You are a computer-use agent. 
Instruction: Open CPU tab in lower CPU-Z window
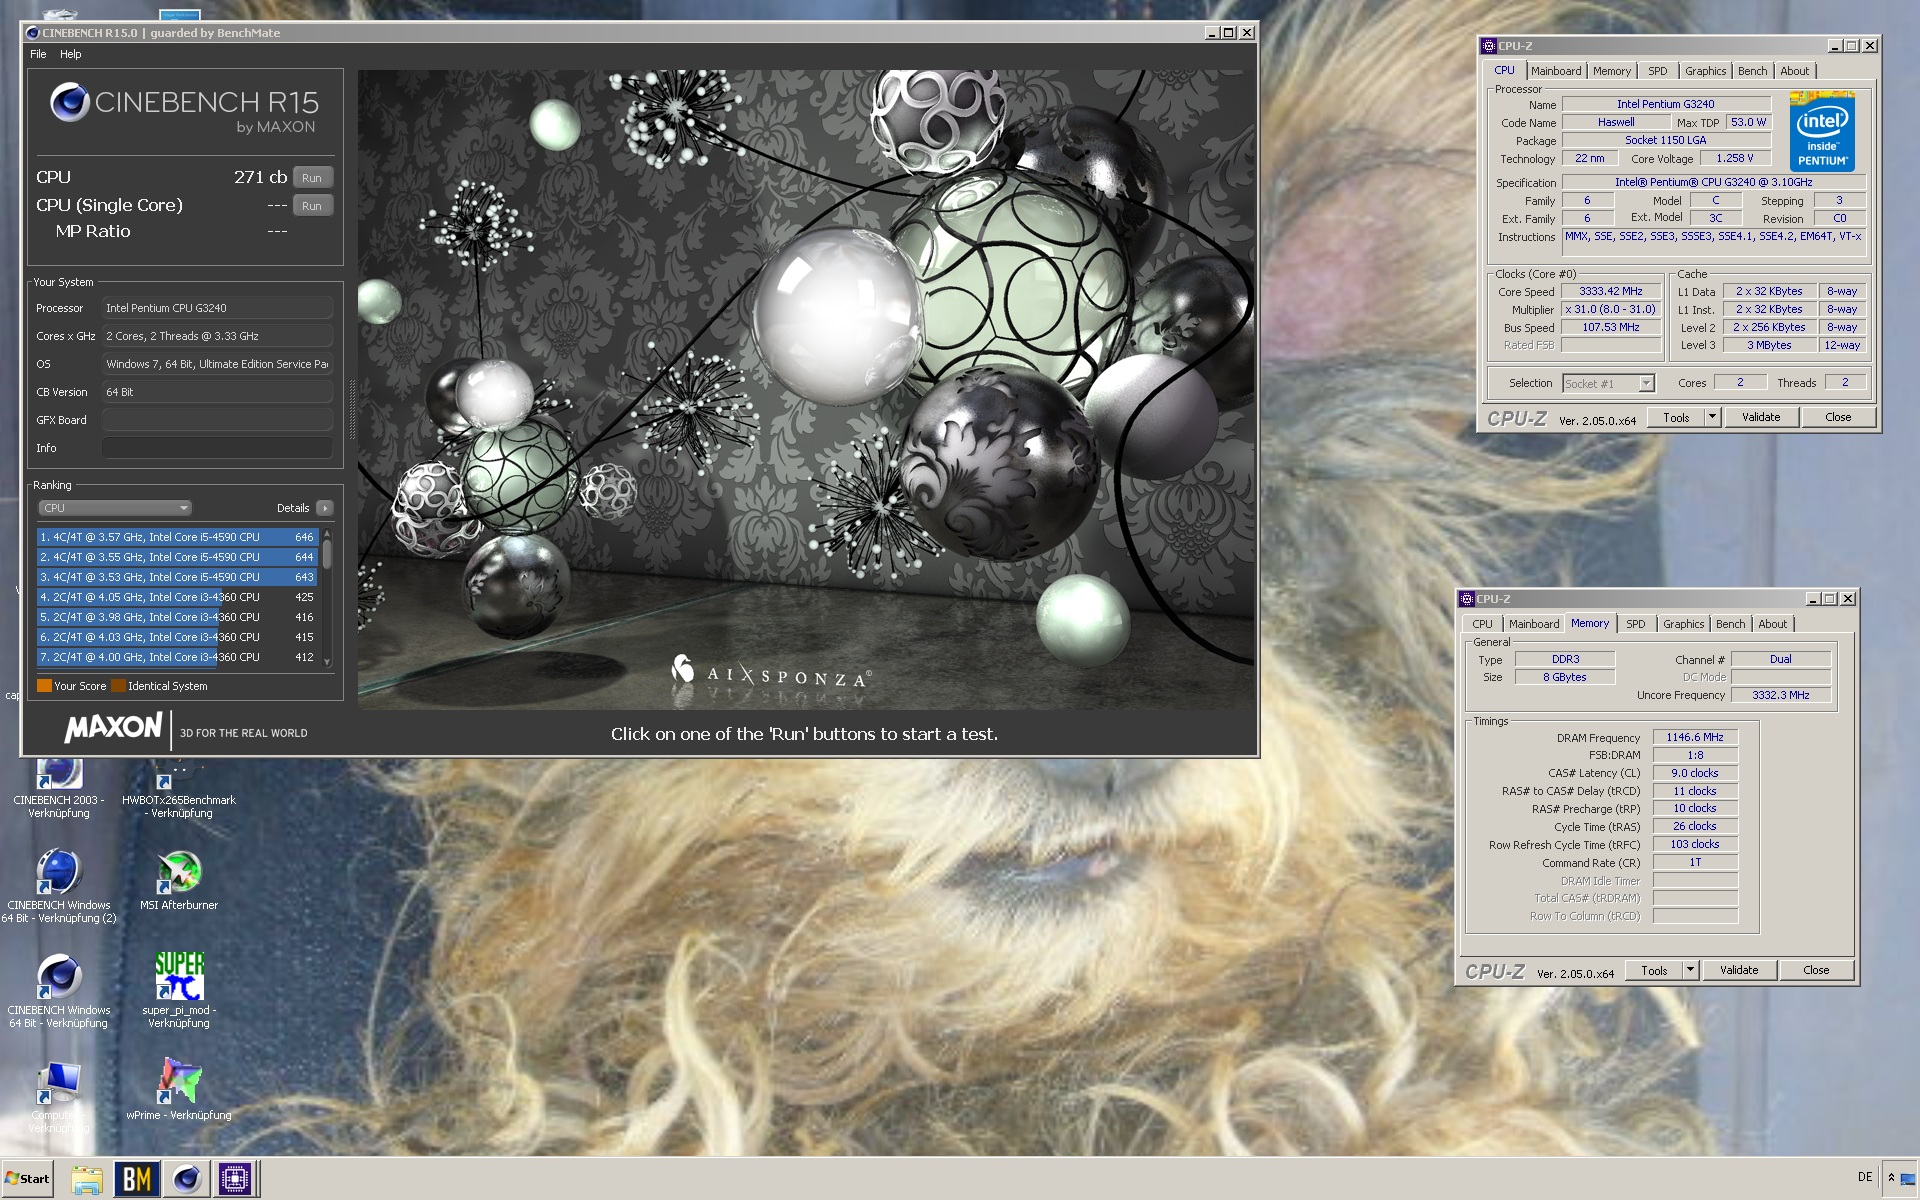(x=1482, y=624)
